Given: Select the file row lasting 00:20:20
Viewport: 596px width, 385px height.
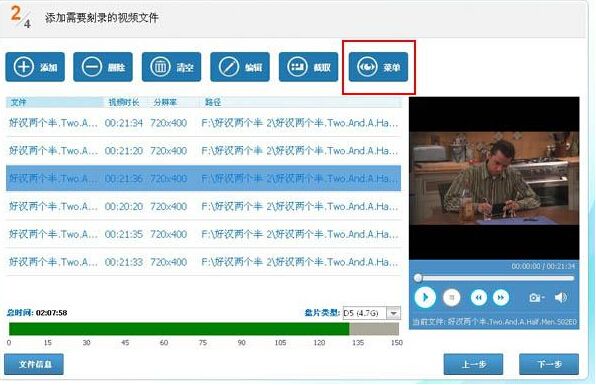Looking at the screenshot, I should click(x=203, y=206).
